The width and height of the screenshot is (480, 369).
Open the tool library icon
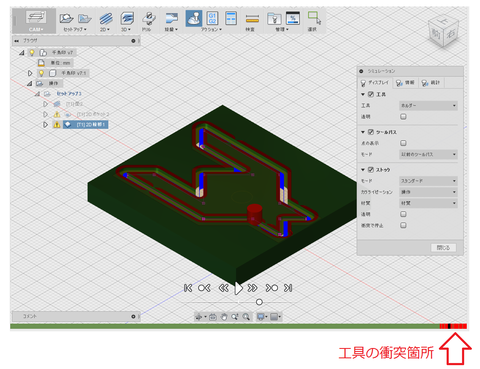click(x=274, y=19)
